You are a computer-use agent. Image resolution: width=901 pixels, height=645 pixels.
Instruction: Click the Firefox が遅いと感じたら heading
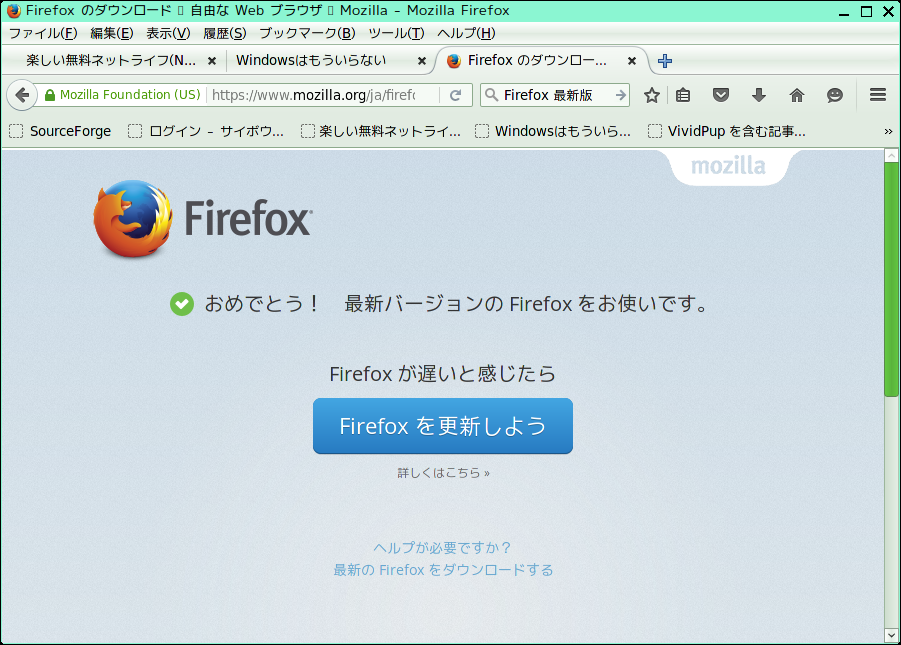point(442,374)
